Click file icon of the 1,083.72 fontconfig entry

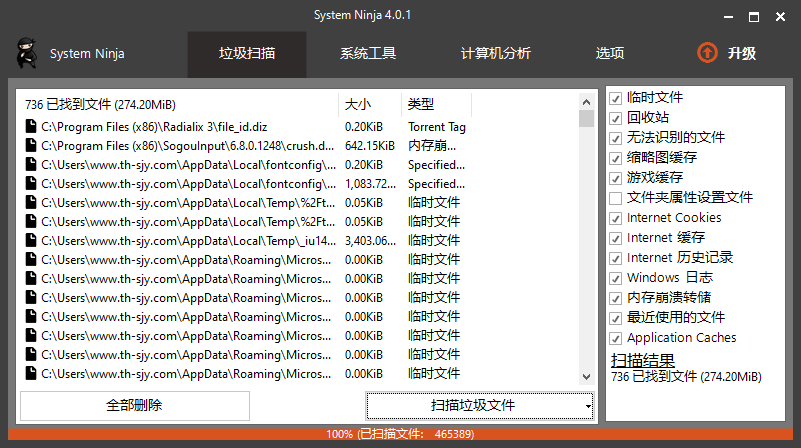pos(30,184)
